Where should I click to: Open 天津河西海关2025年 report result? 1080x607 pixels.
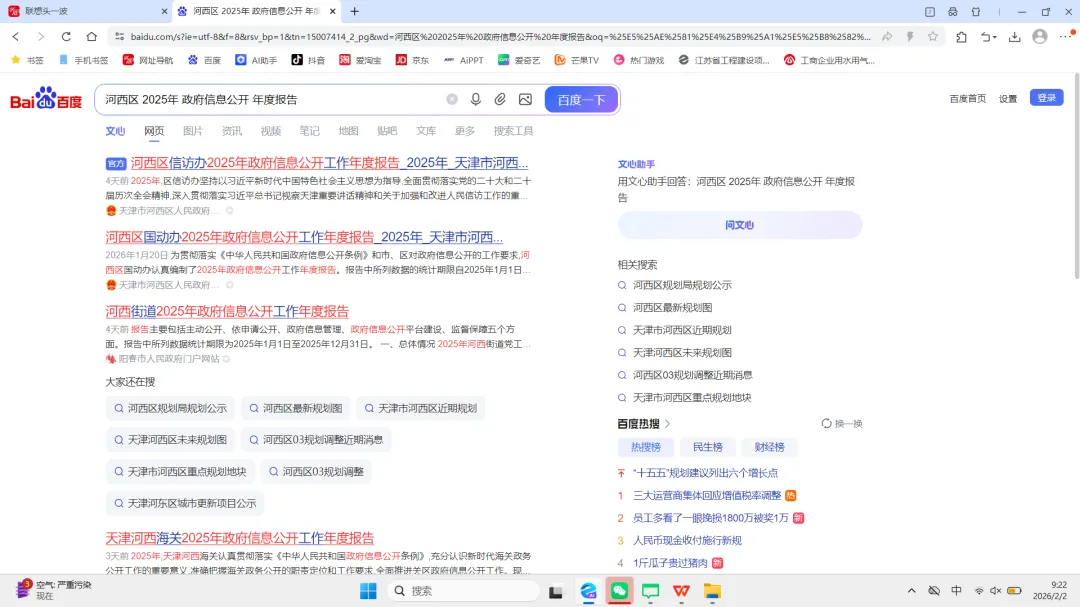point(240,537)
